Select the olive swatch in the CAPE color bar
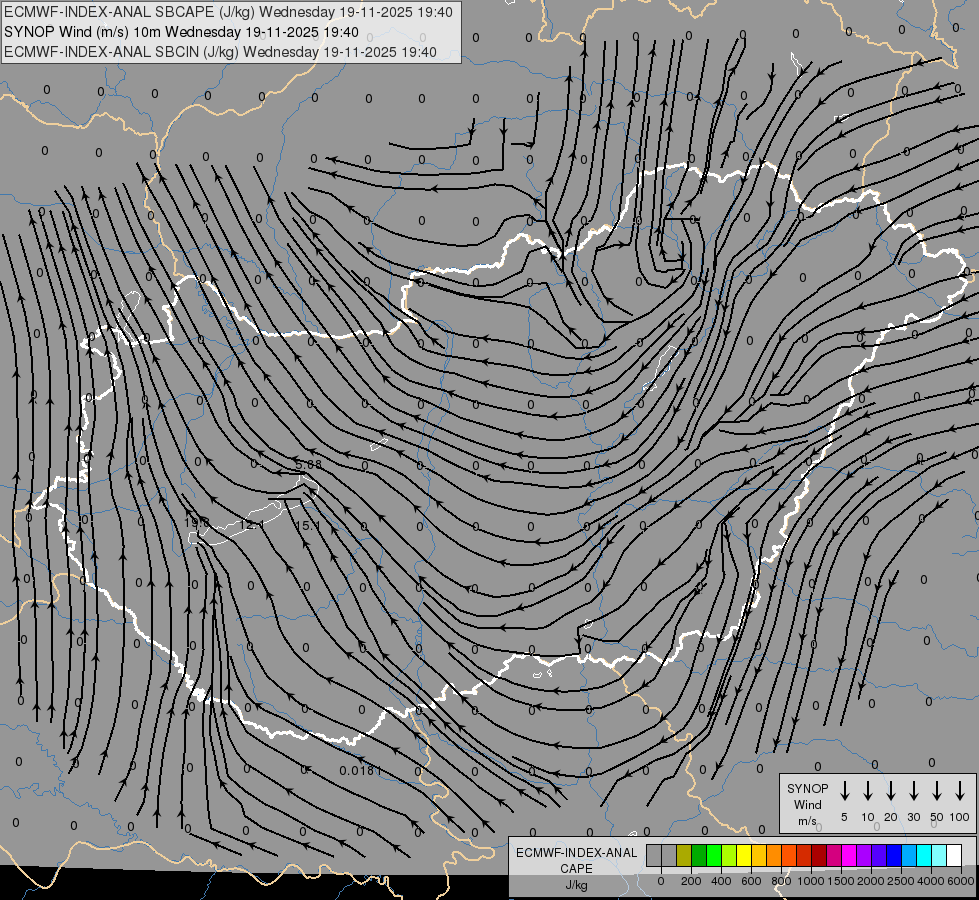Image resolution: width=979 pixels, height=900 pixels. point(684,855)
